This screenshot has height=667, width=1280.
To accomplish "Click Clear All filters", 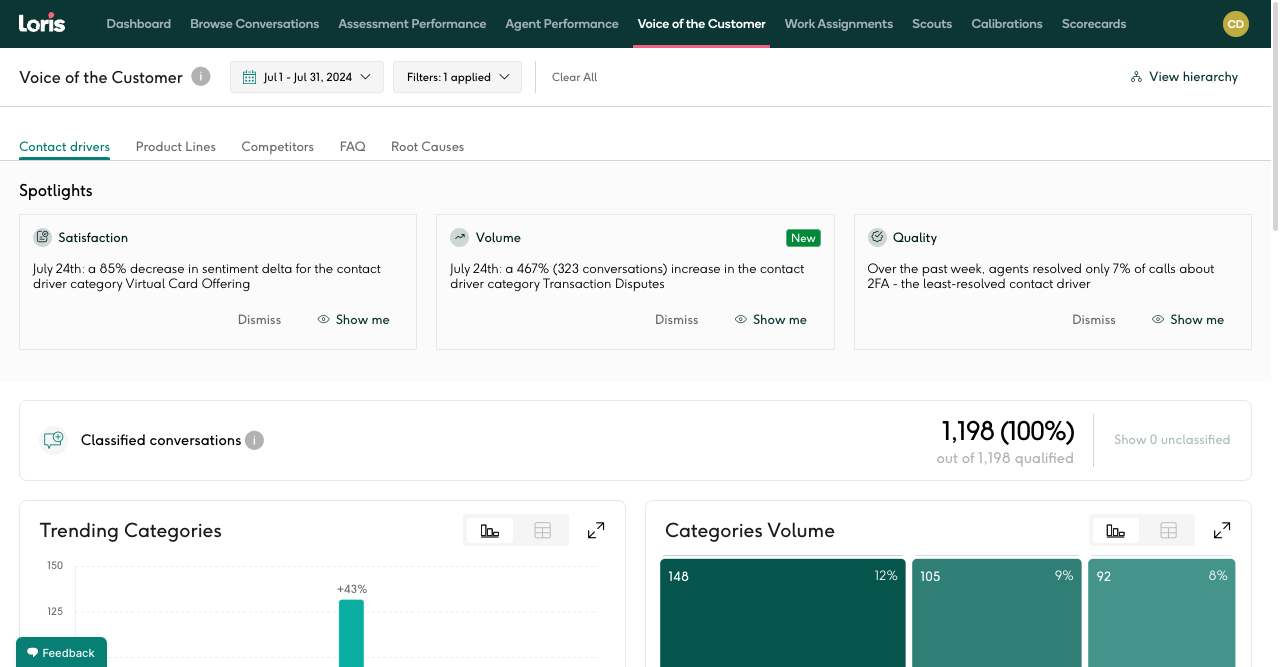I will click(x=574, y=77).
